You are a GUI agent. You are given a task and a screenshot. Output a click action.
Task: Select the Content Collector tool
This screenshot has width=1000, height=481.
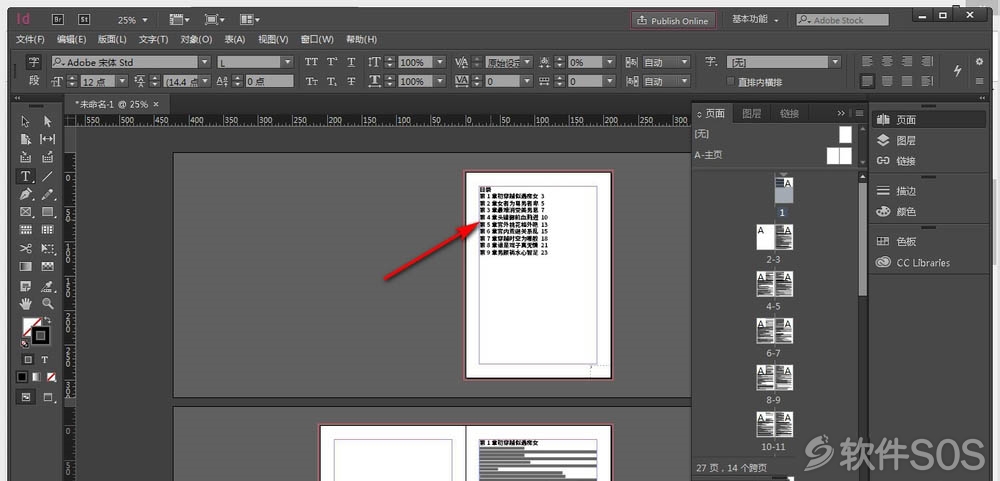pyautogui.click(x=26, y=158)
